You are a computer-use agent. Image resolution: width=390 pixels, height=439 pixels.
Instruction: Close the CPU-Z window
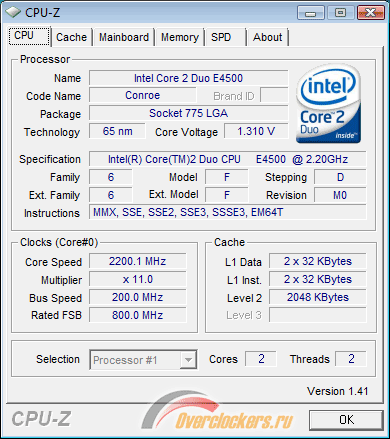tap(370, 13)
